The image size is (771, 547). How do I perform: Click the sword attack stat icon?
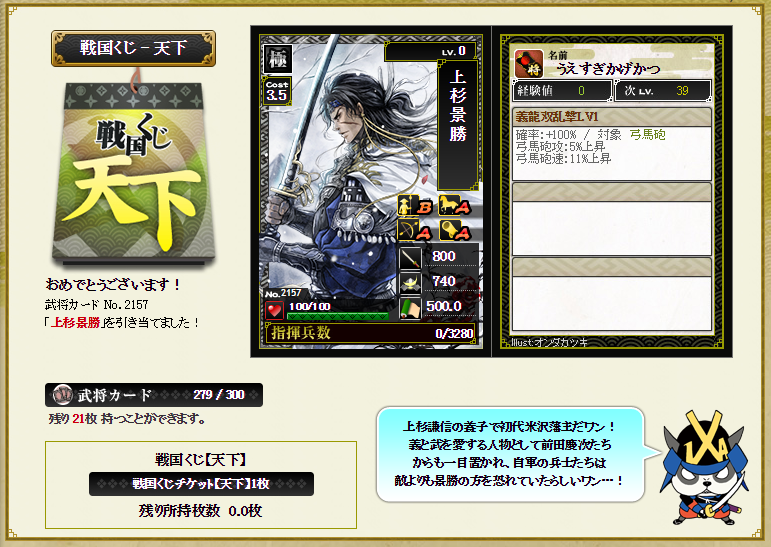[x=411, y=257]
